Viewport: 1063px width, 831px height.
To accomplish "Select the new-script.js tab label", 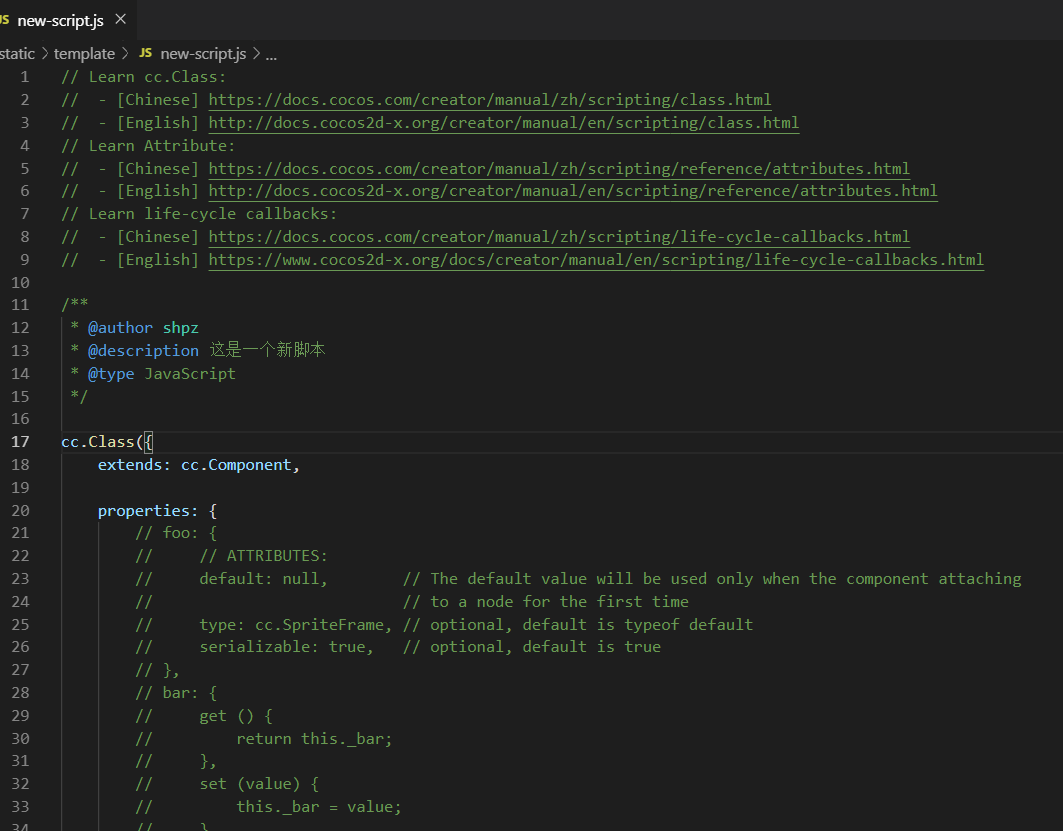I will pos(60,20).
